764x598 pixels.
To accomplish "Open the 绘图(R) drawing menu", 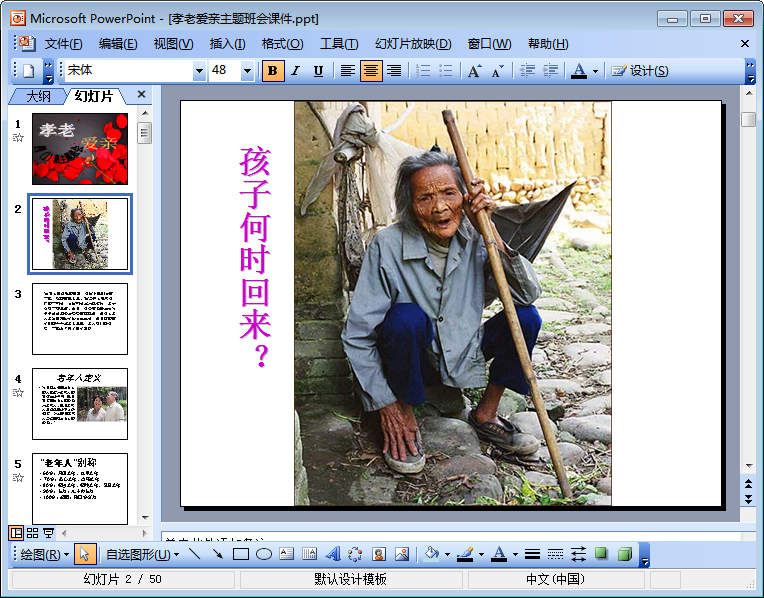I will [44, 555].
